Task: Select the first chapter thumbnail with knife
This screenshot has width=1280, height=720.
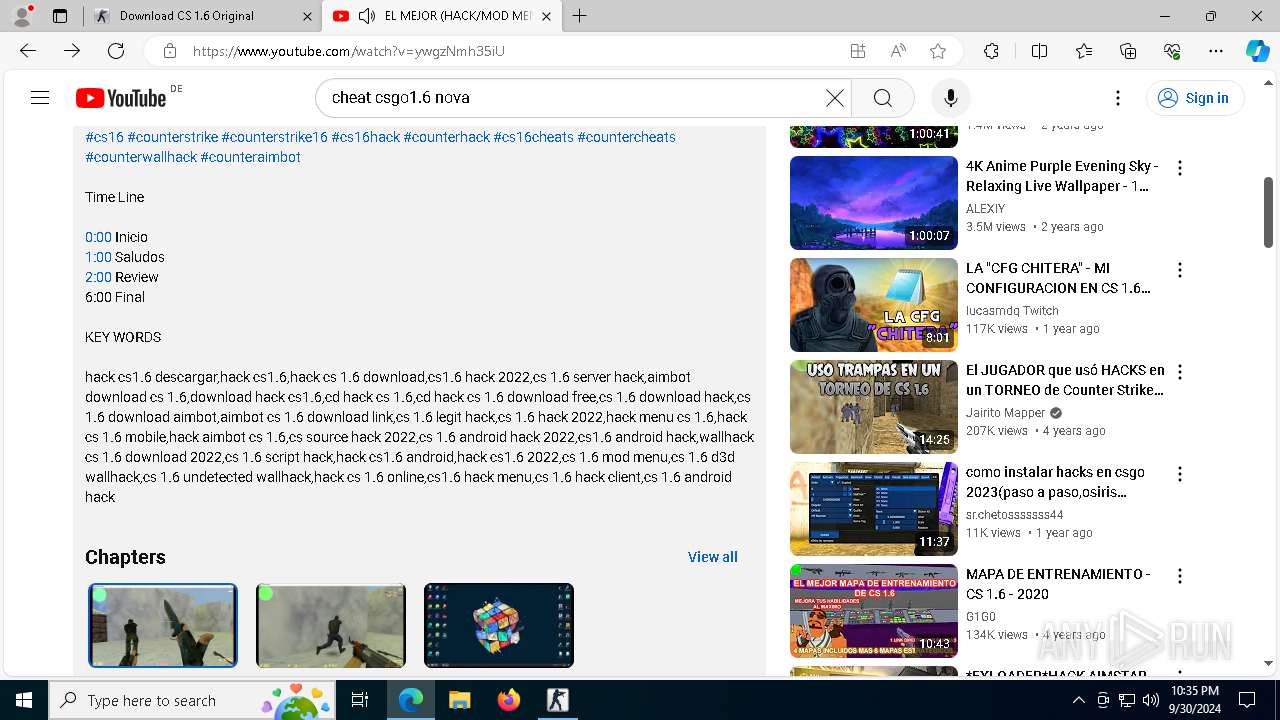Action: pyautogui.click(x=163, y=625)
